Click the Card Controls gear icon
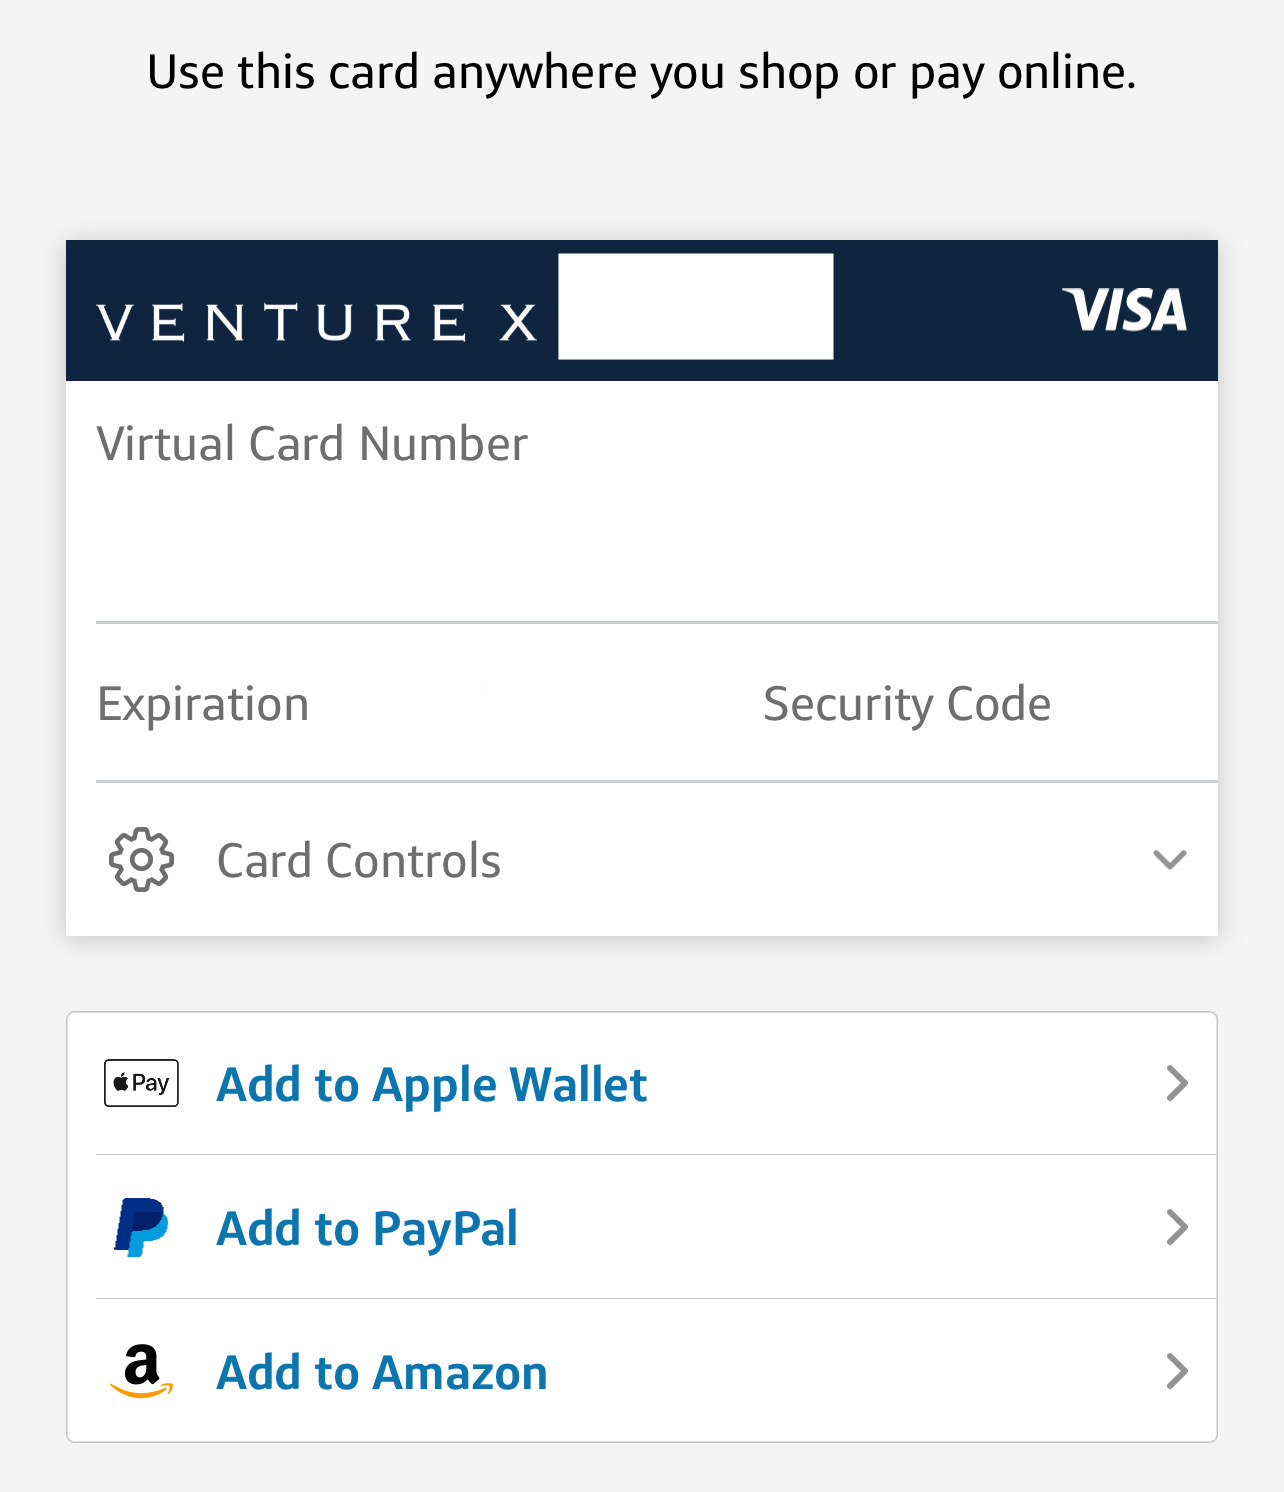Image resolution: width=1284 pixels, height=1492 pixels. pos(141,858)
